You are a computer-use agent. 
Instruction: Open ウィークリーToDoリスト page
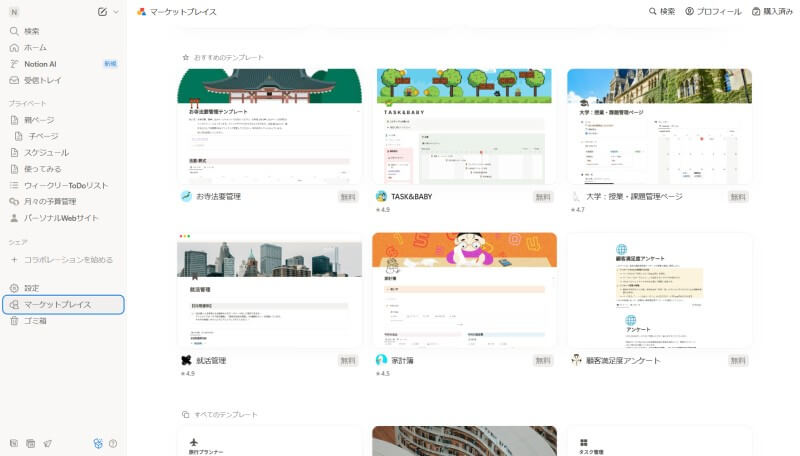click(x=66, y=185)
